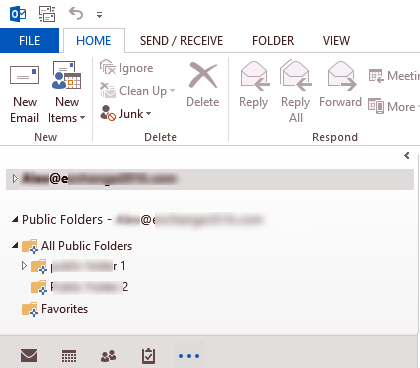420x368 pixels.
Task: Select the Public Folders root row
Action: (x=143, y=219)
